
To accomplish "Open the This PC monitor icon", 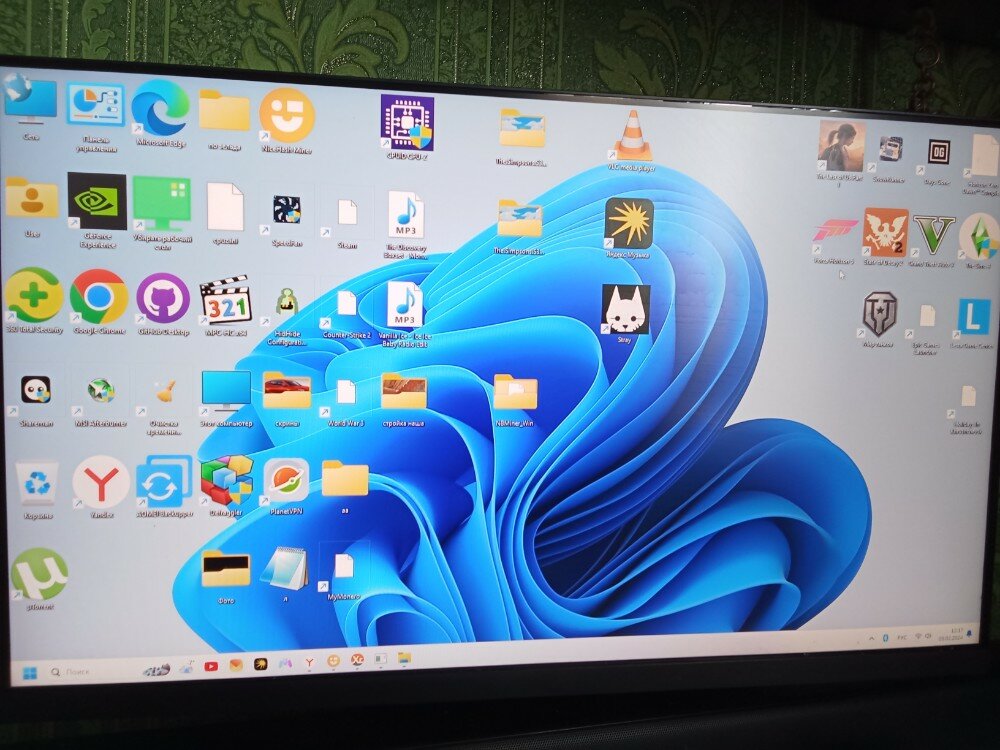I will pos(226,397).
